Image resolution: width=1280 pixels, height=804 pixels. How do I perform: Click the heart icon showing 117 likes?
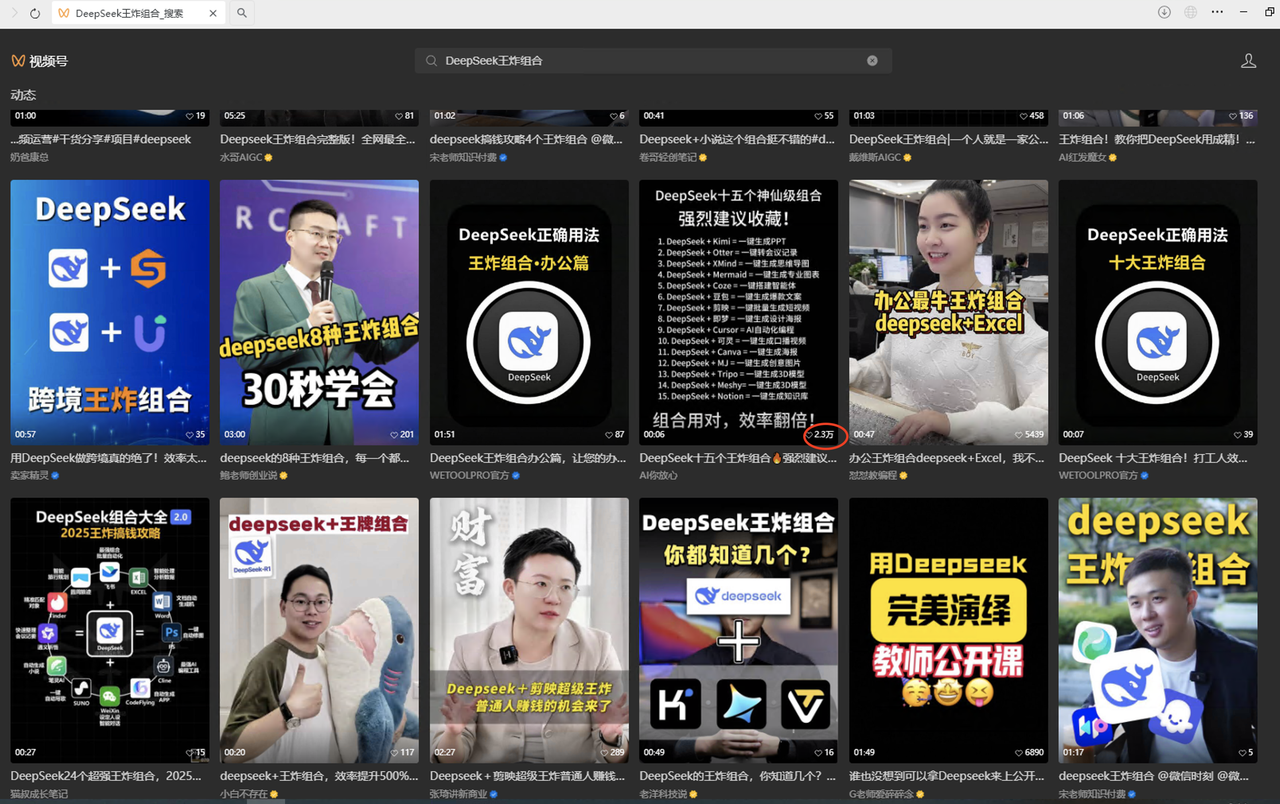click(394, 753)
